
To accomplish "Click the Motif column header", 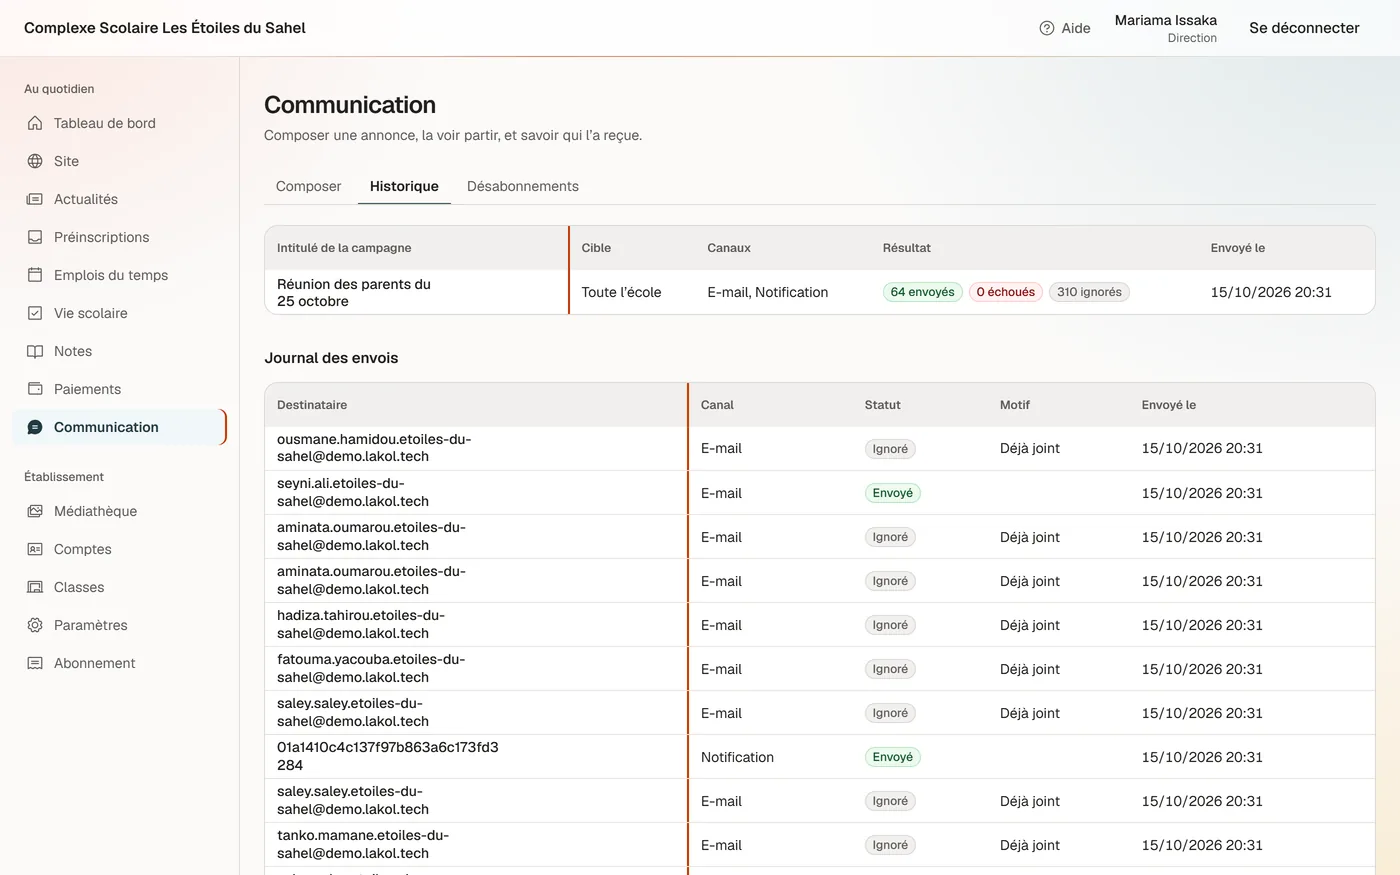I will click(x=1015, y=405).
